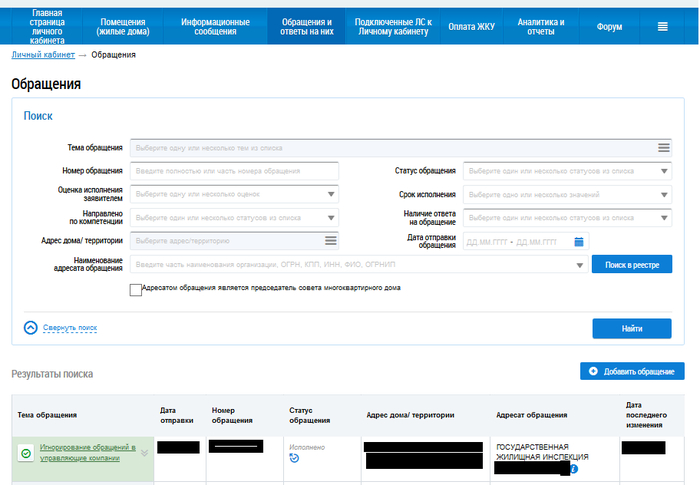Image resolution: width=700 pixels, height=485 pixels.
Task: Open calendar picker for Дата отправки обращения
Action: click(x=579, y=242)
